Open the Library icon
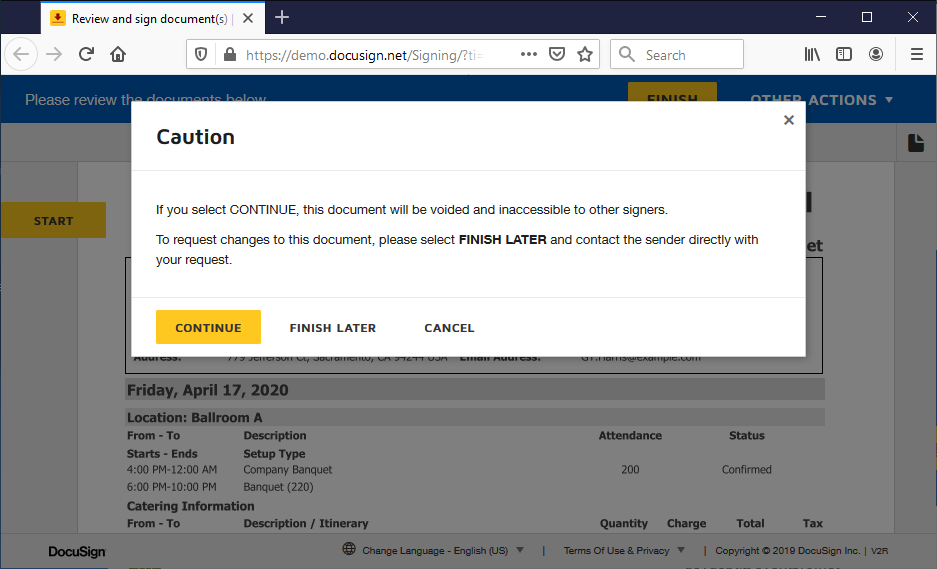This screenshot has height=569, width=937. tap(812, 54)
